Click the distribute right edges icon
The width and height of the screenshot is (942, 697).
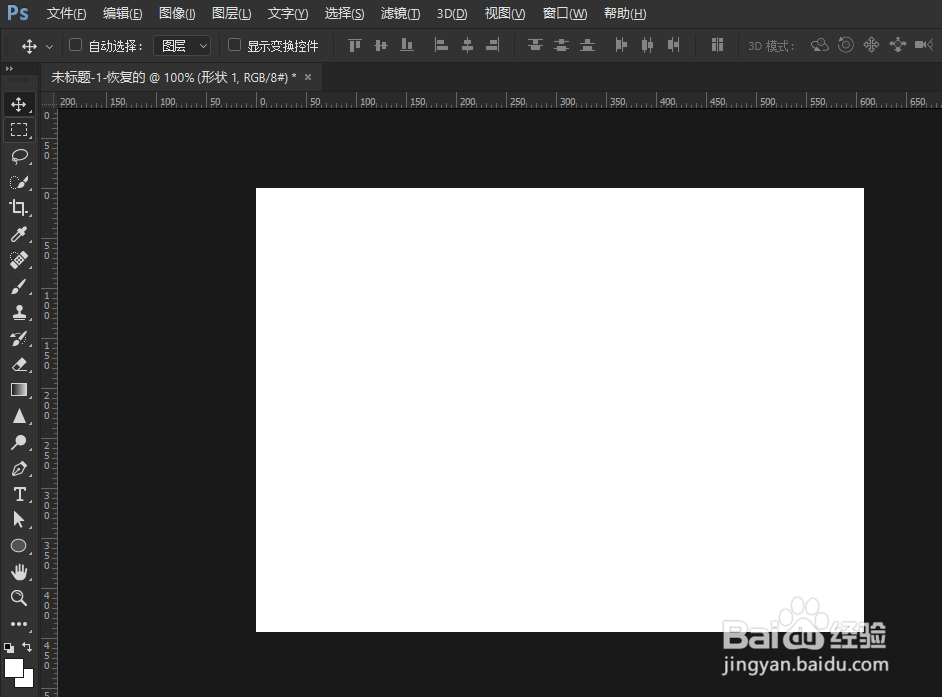tap(673, 45)
